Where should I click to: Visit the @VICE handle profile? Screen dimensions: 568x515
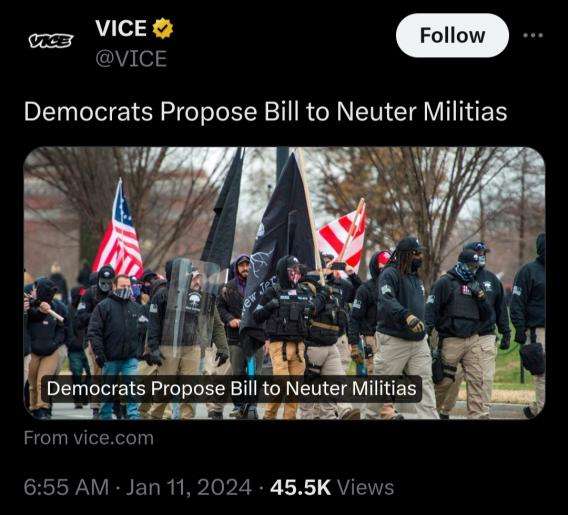coord(131,58)
